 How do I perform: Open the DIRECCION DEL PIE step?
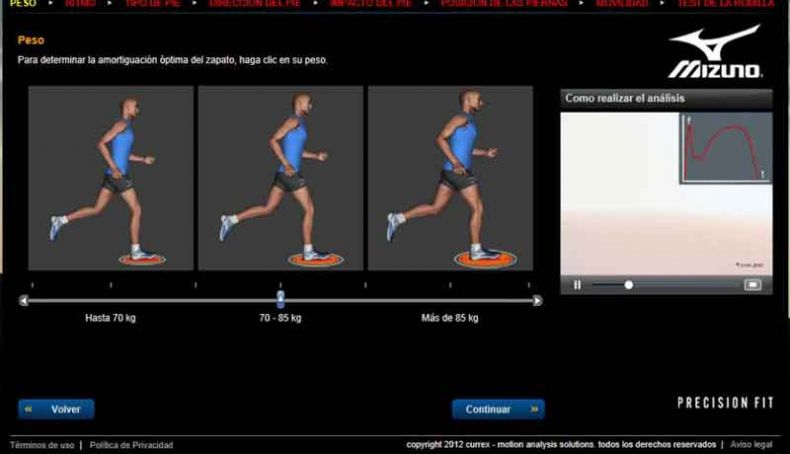254,3
